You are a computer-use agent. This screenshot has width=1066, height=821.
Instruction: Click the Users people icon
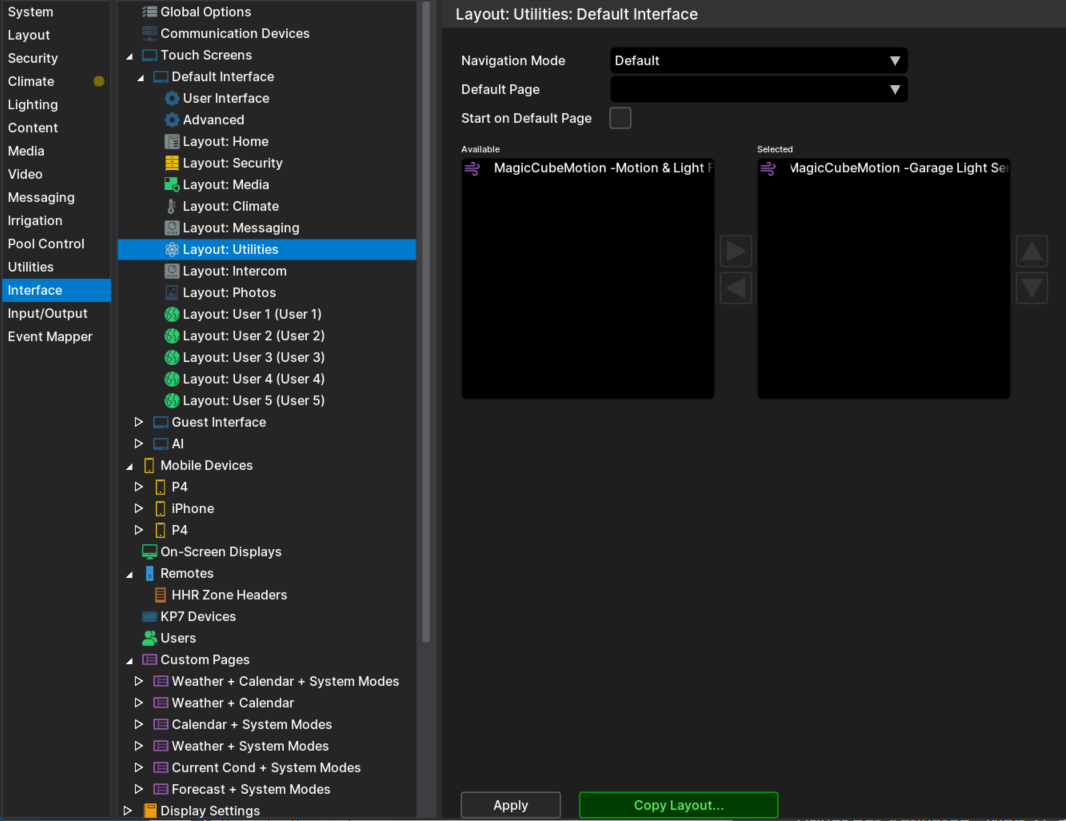point(150,638)
